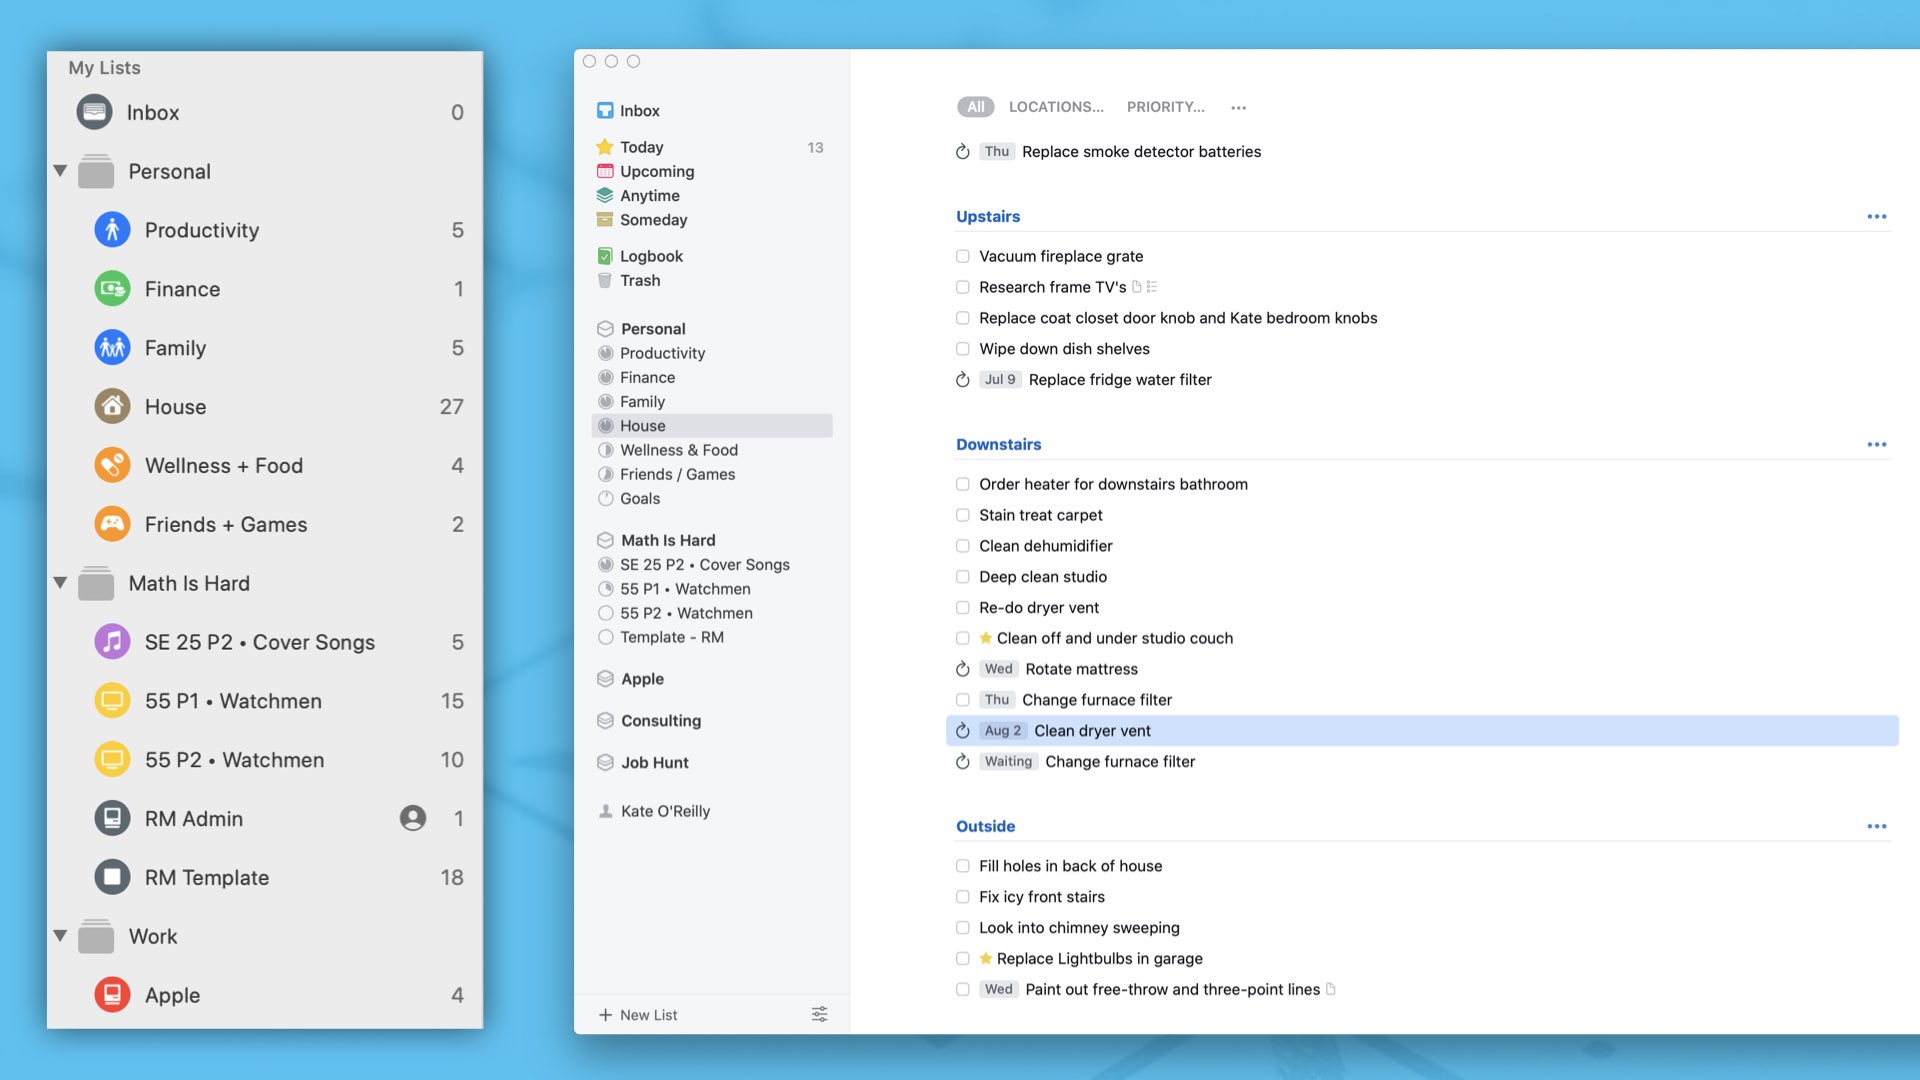Viewport: 1920px width, 1080px height.
Task: Open the Job Hunt area
Action: pyautogui.click(x=654, y=763)
